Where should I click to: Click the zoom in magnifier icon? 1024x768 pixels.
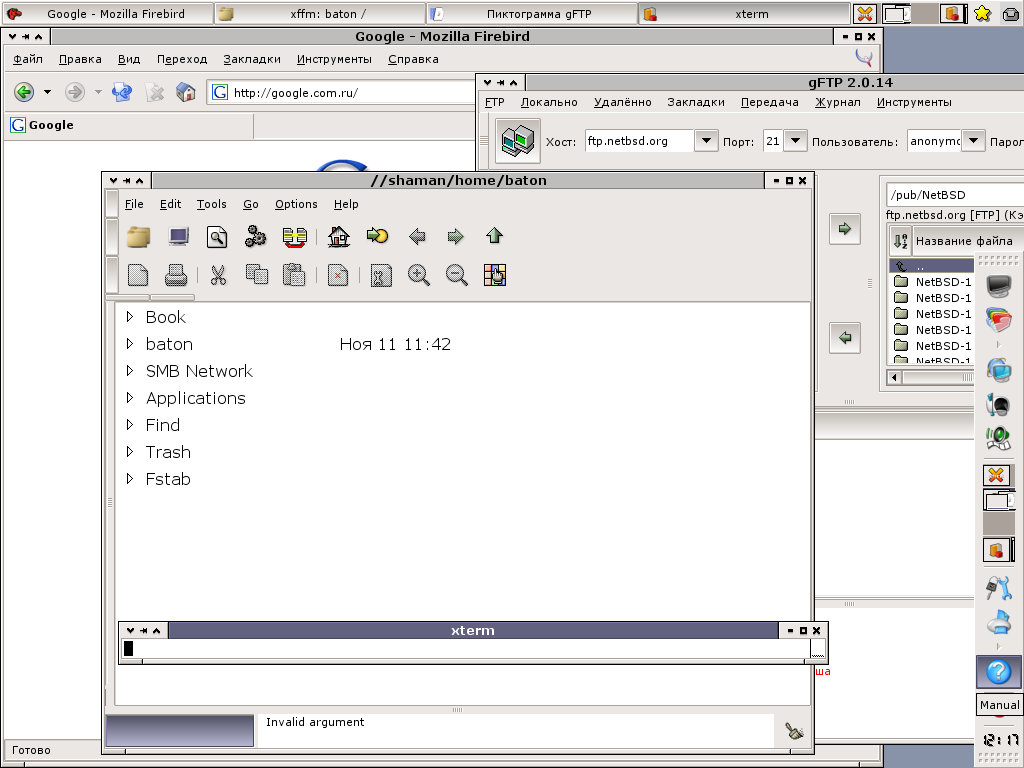coord(419,275)
